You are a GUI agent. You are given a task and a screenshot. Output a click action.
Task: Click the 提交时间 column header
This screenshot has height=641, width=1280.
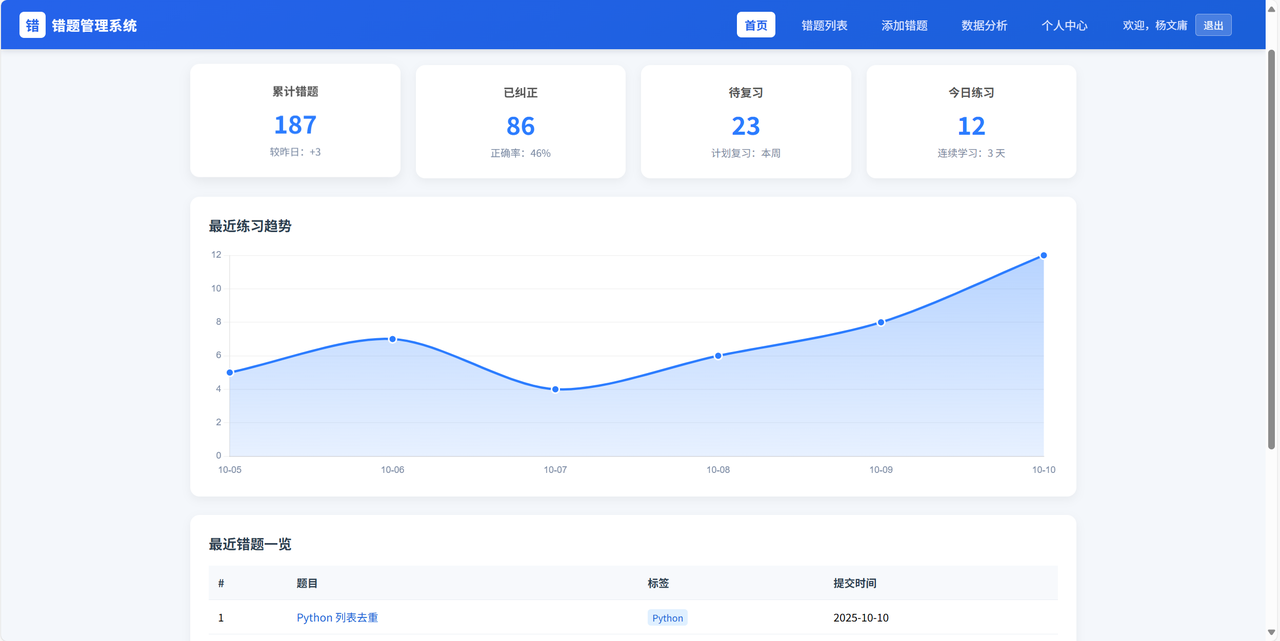[855, 583]
